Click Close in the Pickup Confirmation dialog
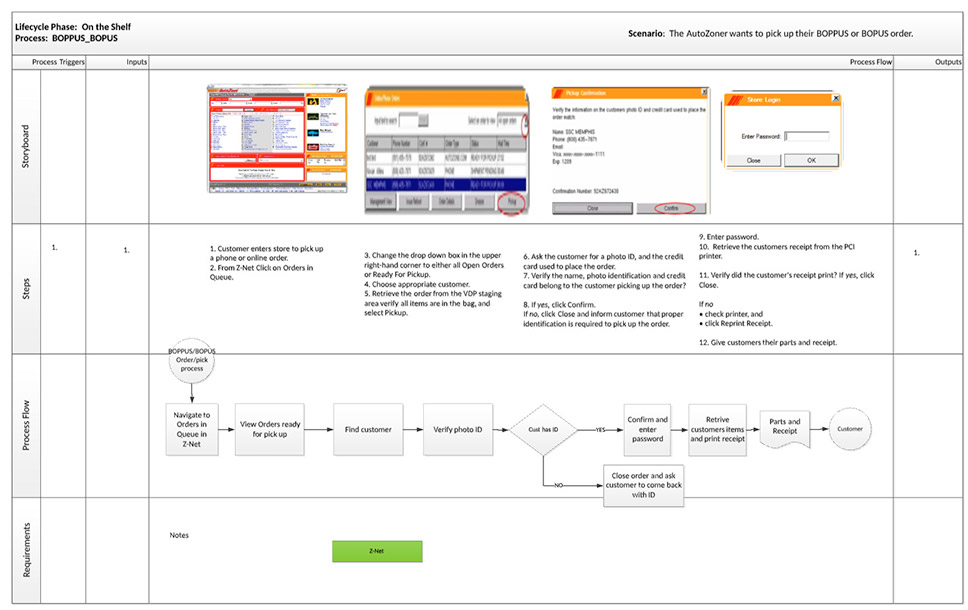Screen dimensions: 968x610 point(593,208)
